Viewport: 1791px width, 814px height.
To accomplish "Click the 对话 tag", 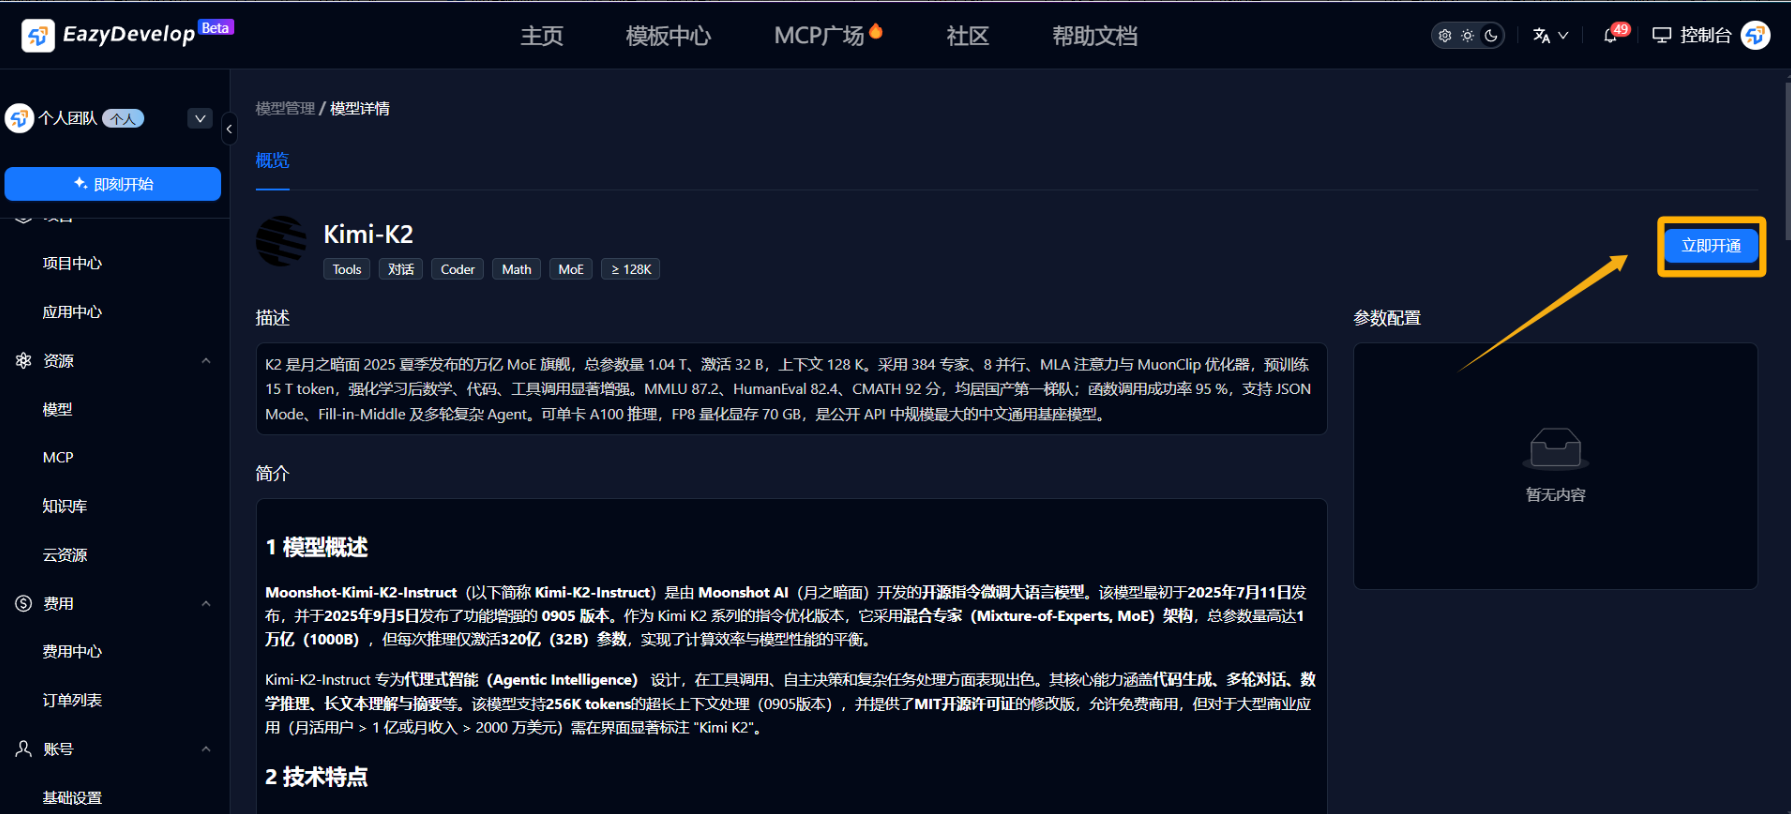I will [x=401, y=269].
